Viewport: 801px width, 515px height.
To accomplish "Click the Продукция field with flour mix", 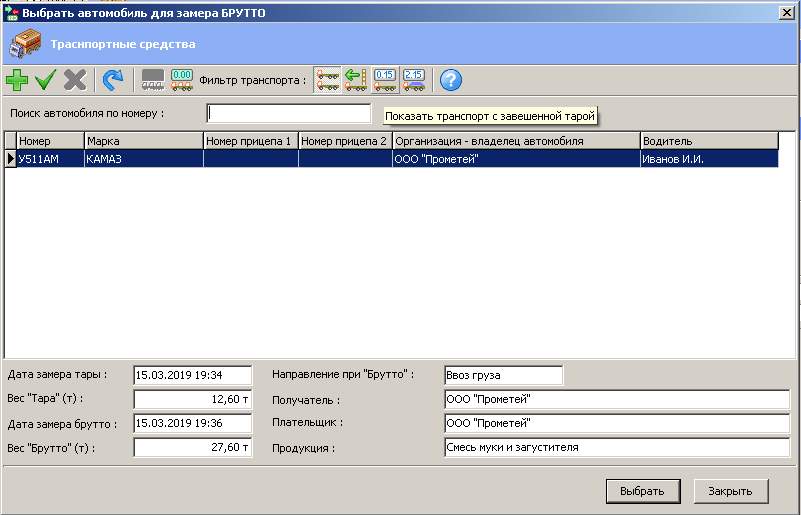I will click(616, 448).
